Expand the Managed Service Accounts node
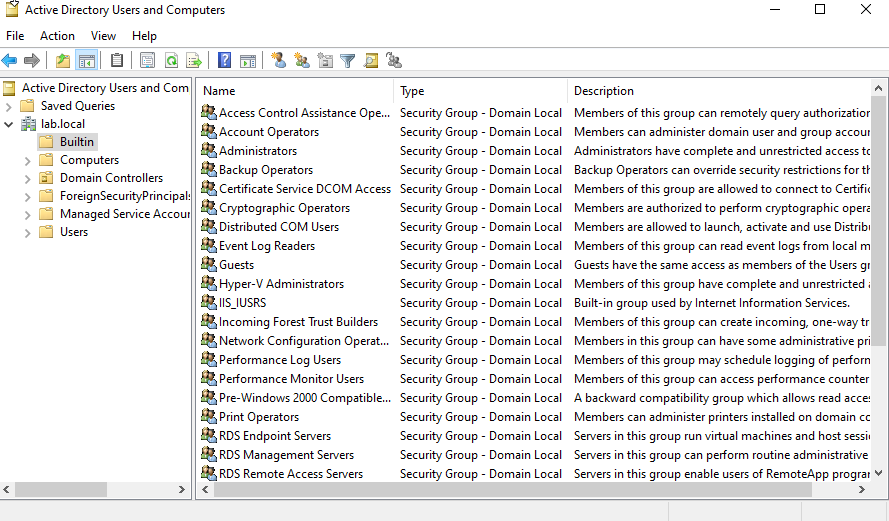 click(x=27, y=214)
